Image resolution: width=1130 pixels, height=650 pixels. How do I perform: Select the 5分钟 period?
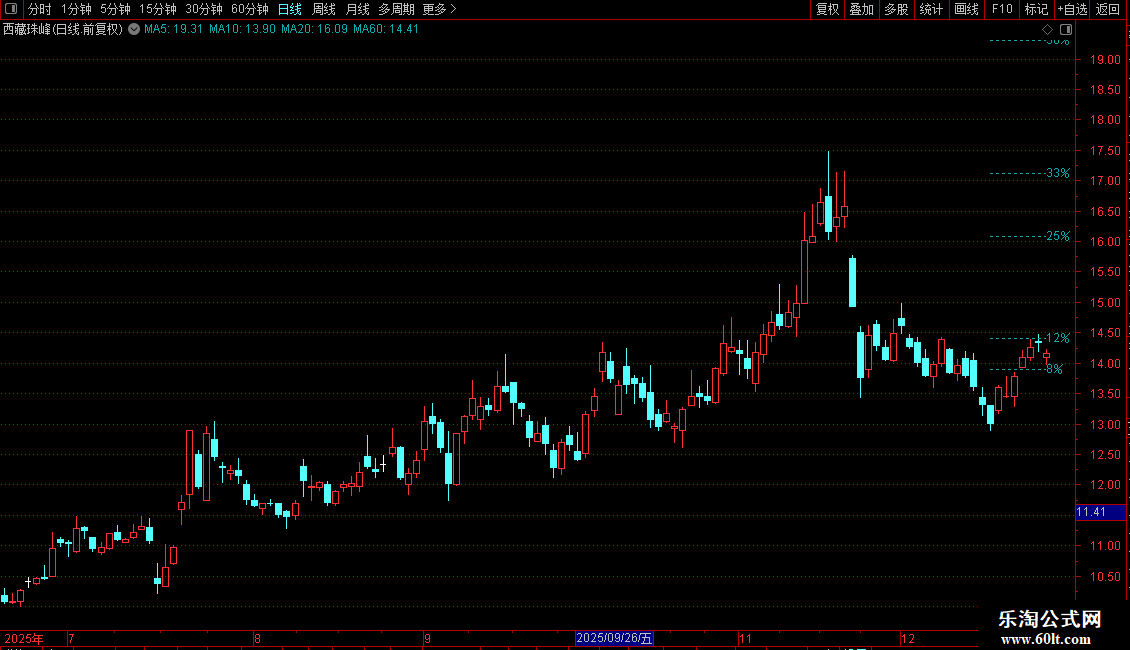tap(115, 9)
